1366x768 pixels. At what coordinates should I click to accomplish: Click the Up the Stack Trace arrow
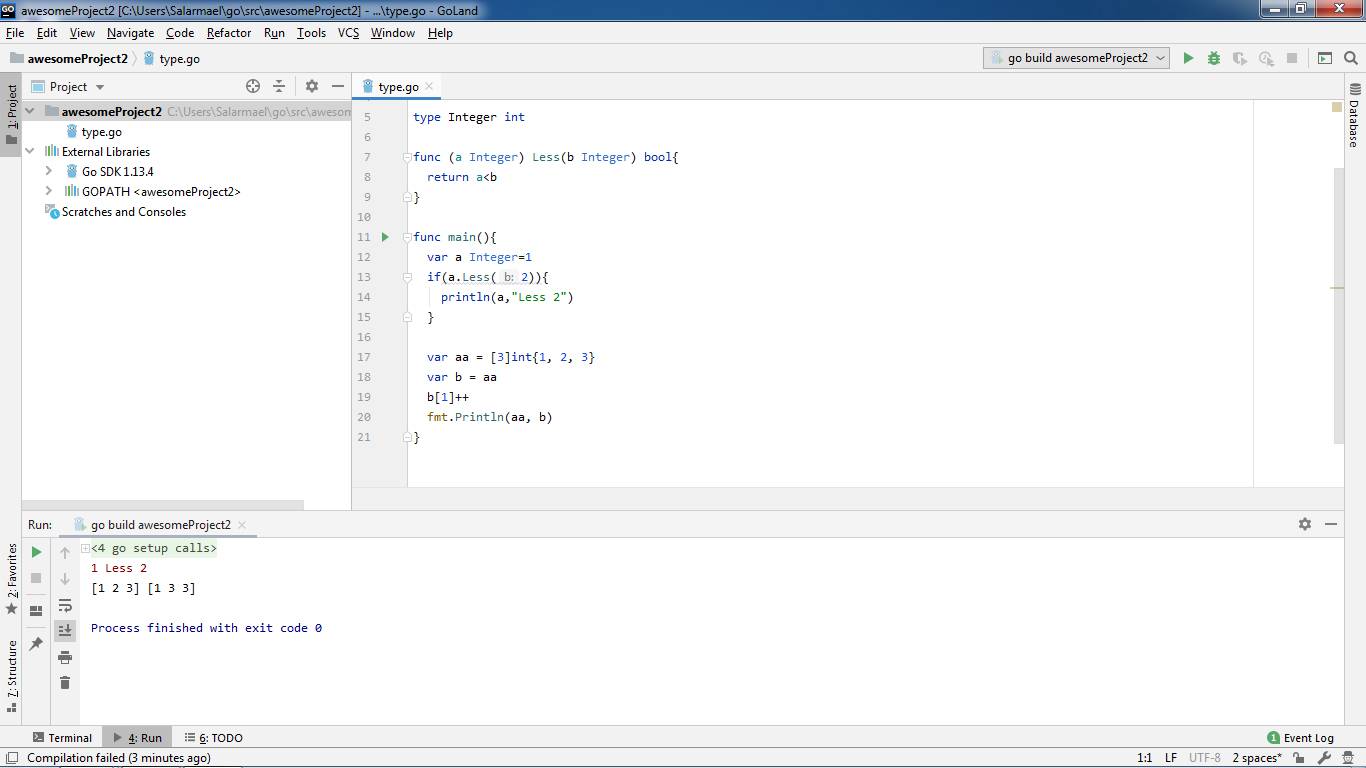pyautogui.click(x=65, y=552)
